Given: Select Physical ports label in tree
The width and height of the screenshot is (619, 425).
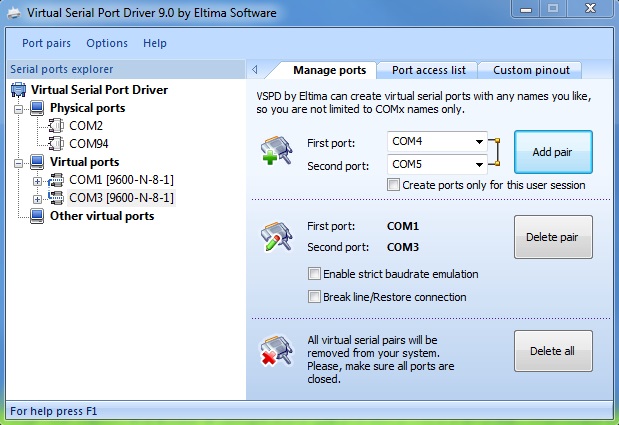Looking at the screenshot, I should [x=87, y=108].
